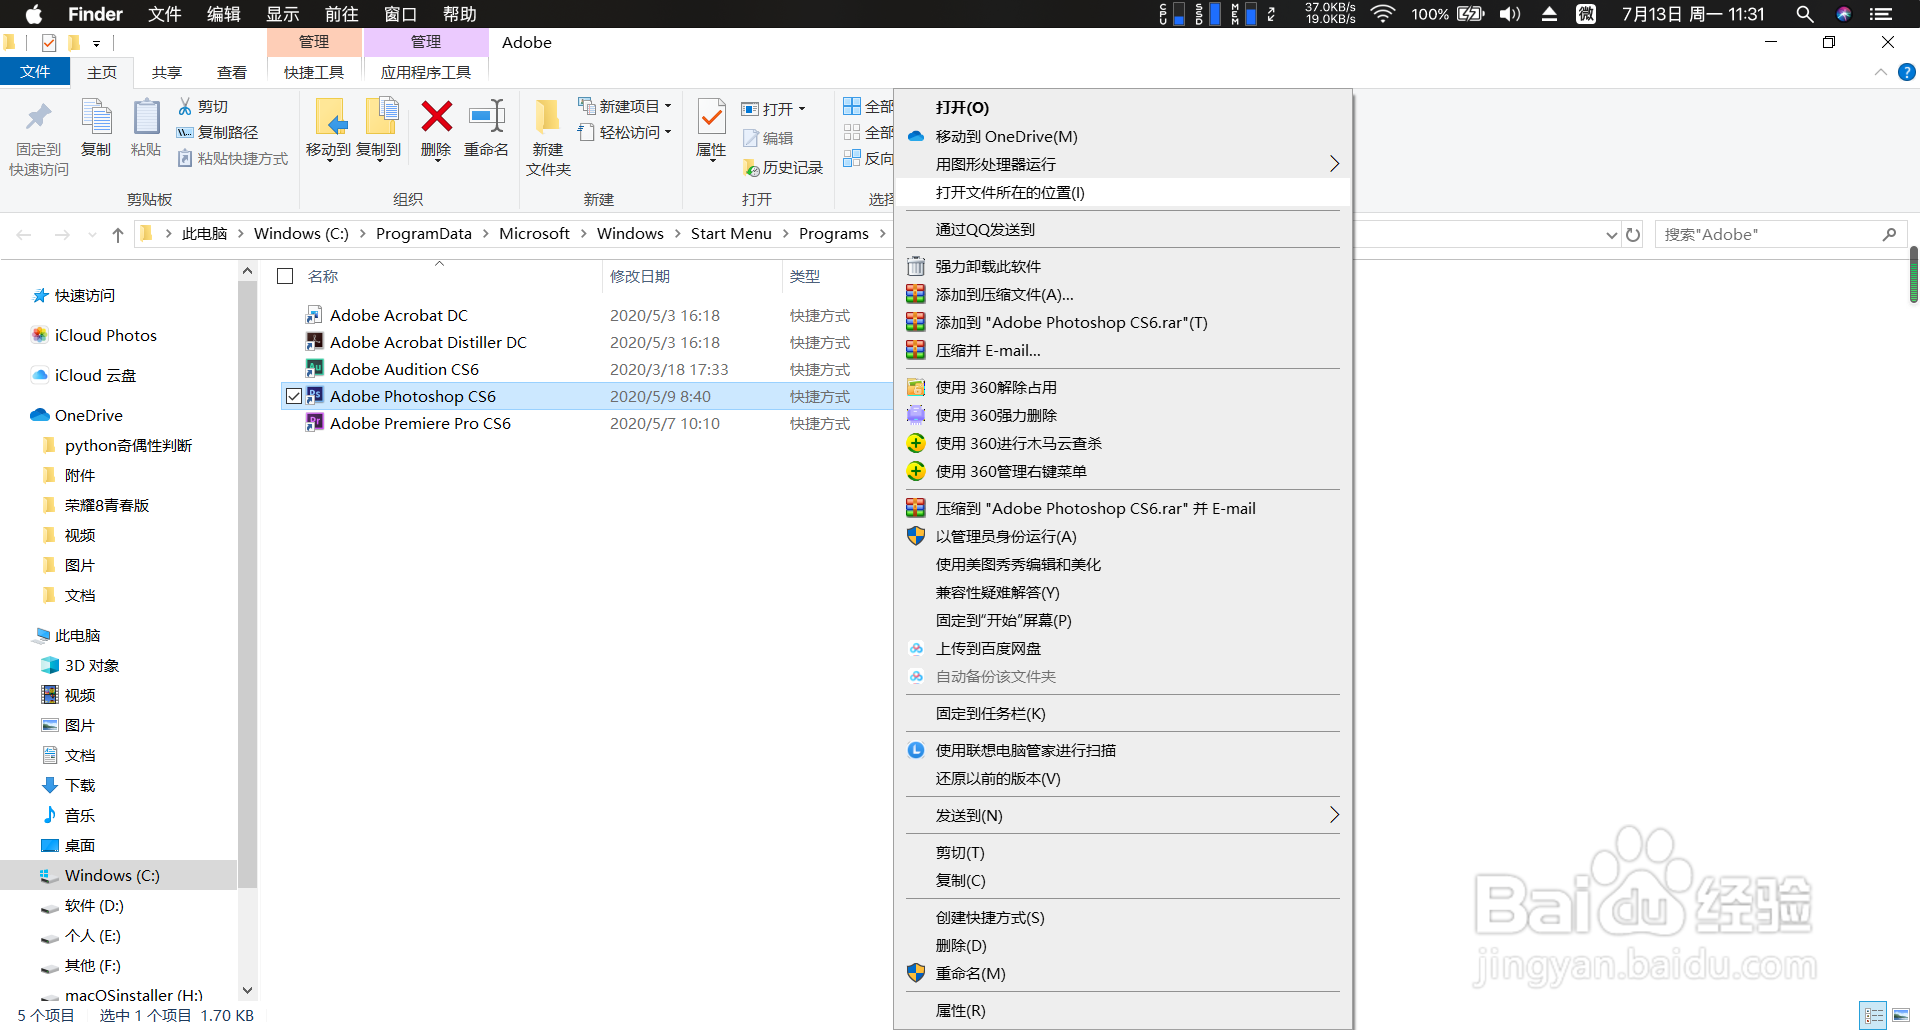Viewport: 1920px width, 1030px height.
Task: Click the up-one-level arrow icon
Action: tap(118, 234)
